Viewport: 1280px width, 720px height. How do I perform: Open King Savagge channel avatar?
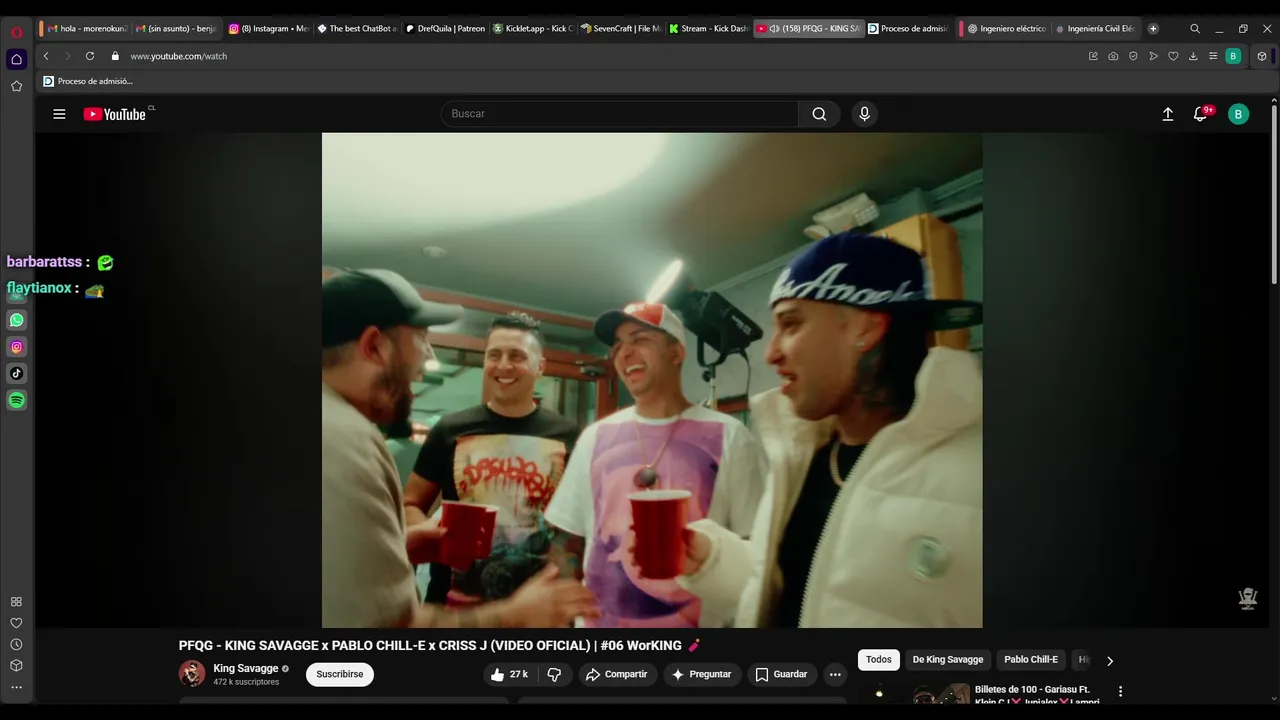[192, 674]
